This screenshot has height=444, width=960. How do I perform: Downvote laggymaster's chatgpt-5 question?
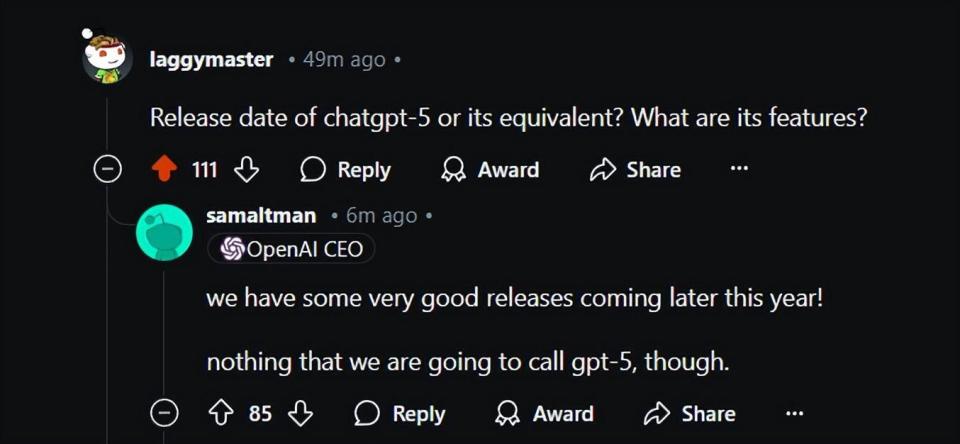point(246,170)
